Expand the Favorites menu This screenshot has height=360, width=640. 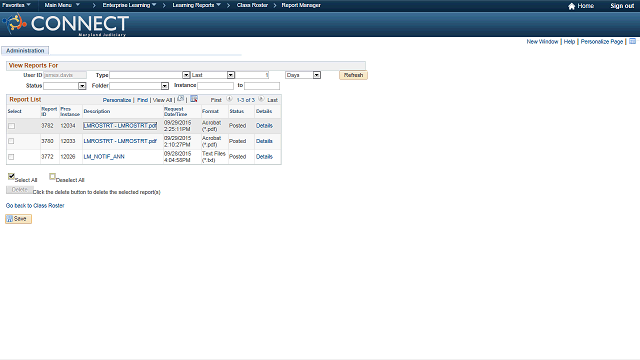coord(16,5)
